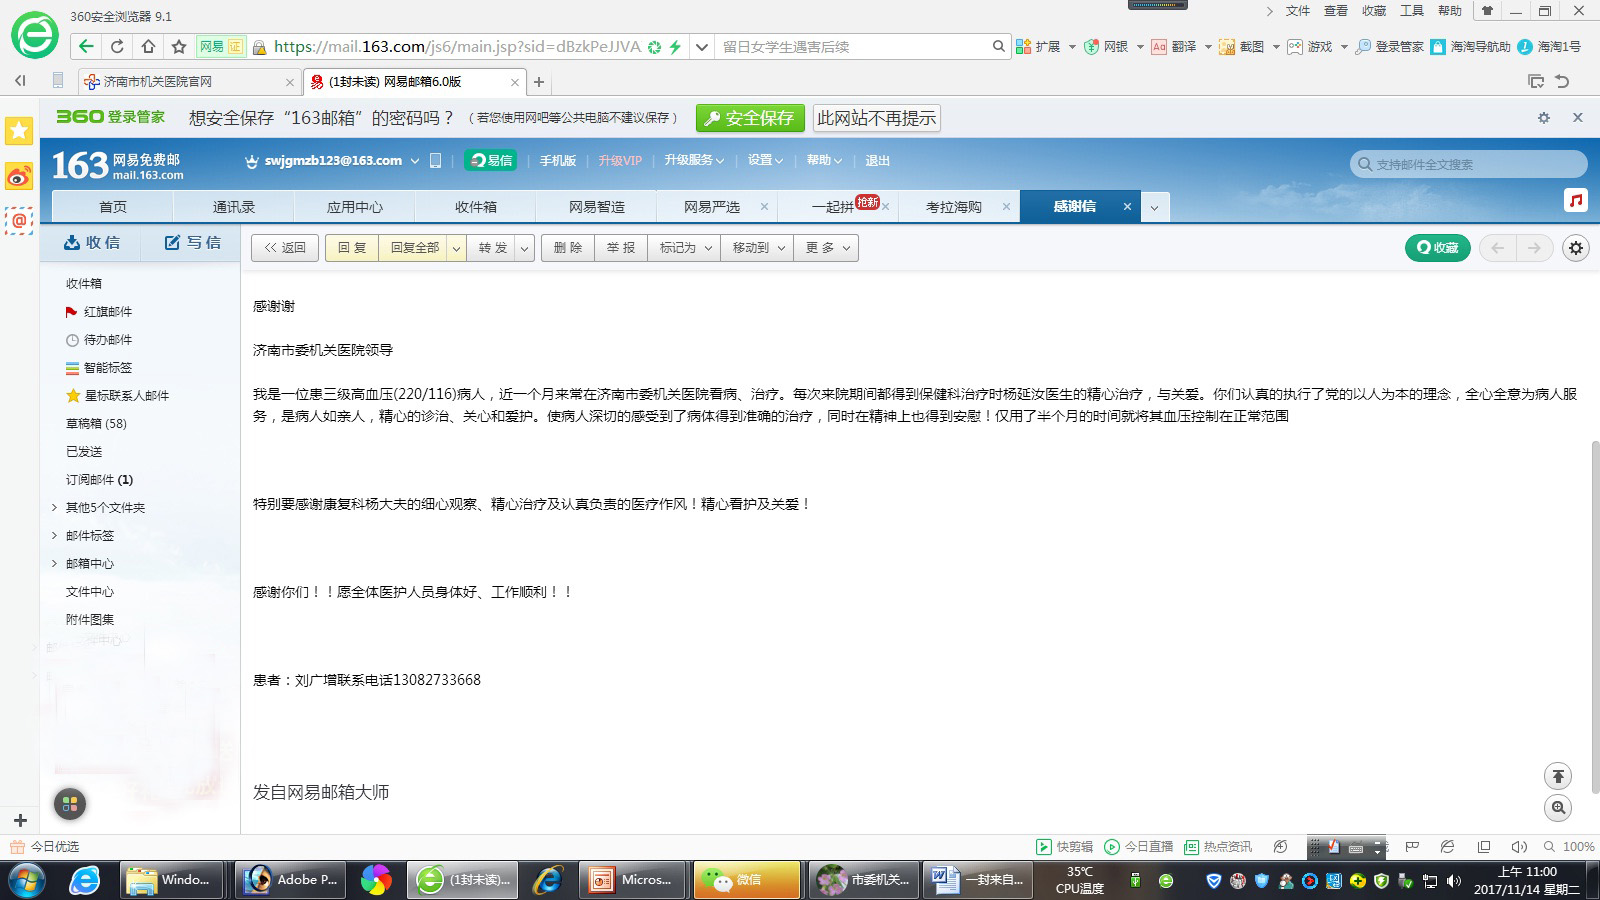Click the magnifier zoom icon
The image size is (1600, 900).
pyautogui.click(x=1558, y=808)
